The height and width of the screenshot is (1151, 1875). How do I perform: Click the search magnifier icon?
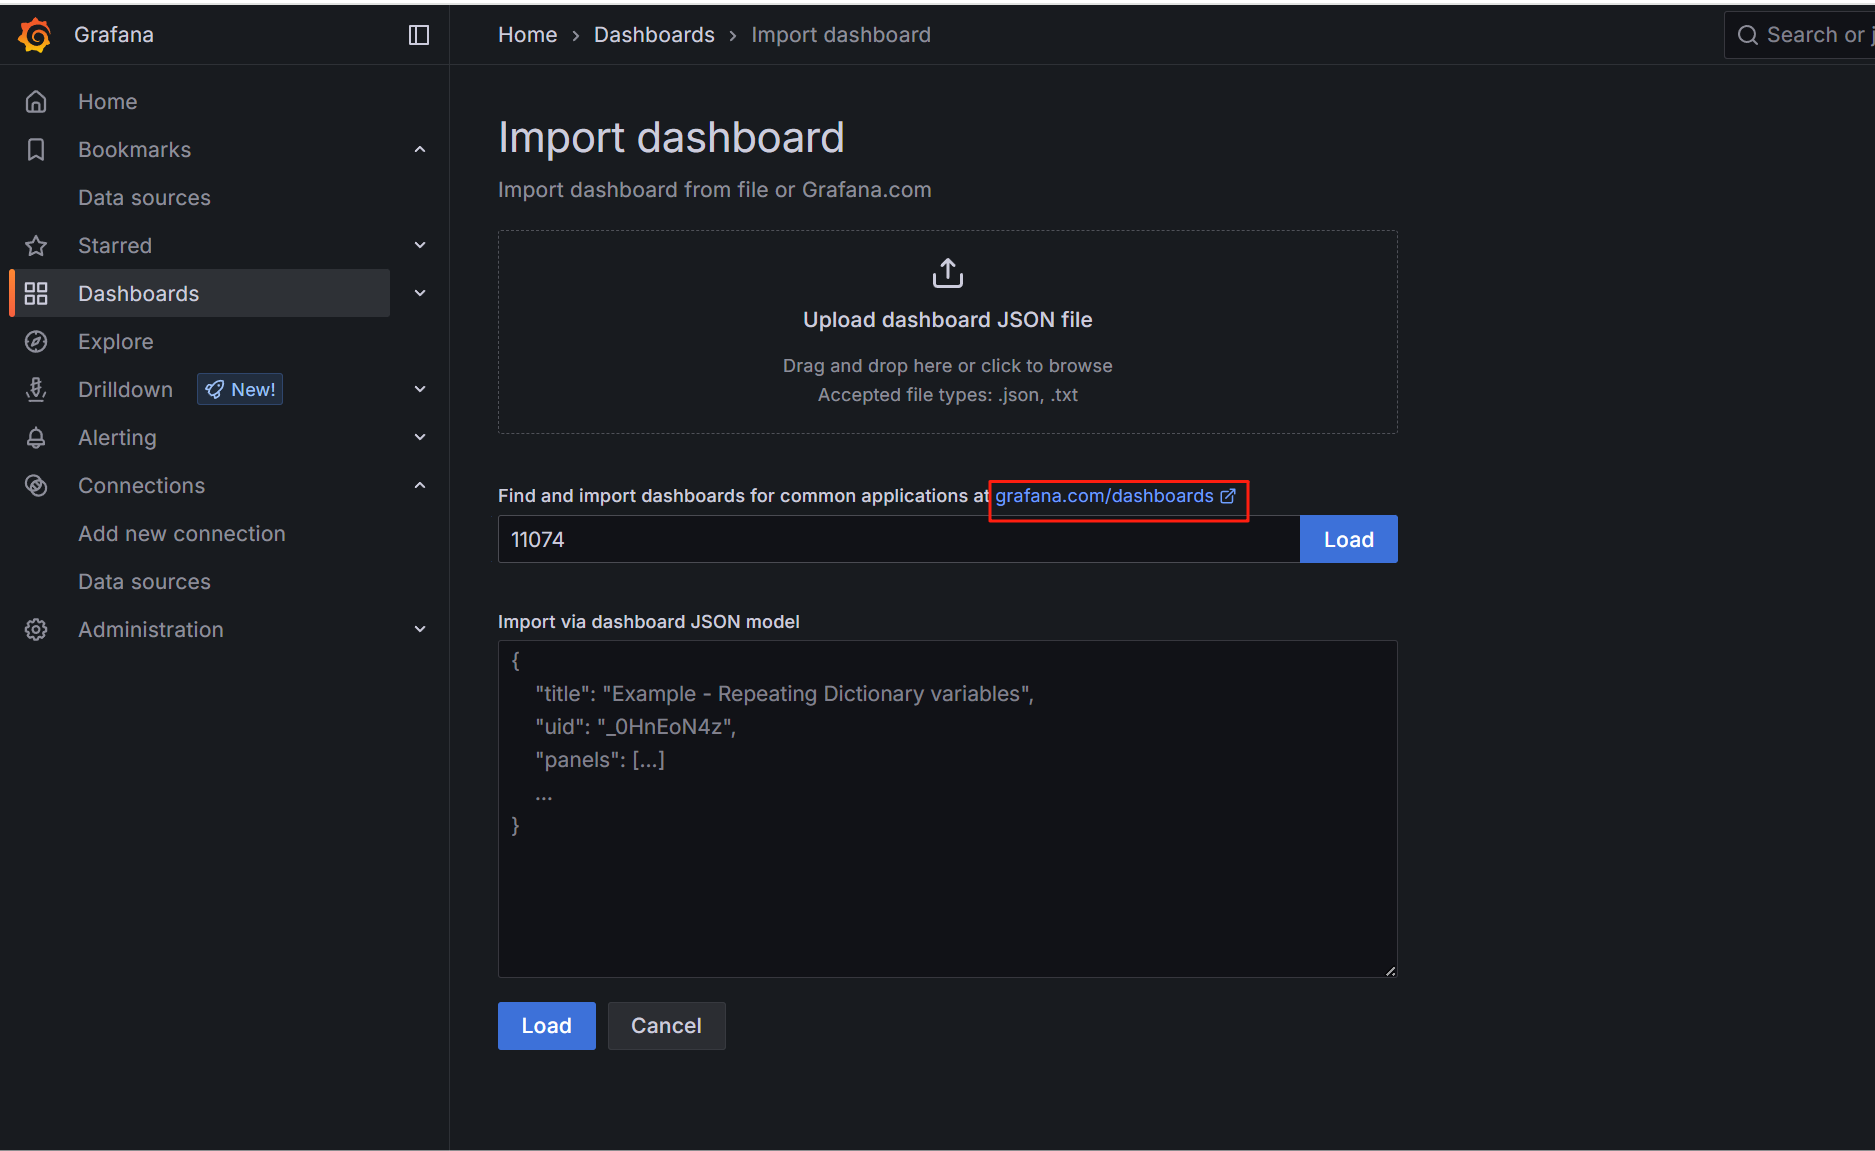(x=1747, y=35)
